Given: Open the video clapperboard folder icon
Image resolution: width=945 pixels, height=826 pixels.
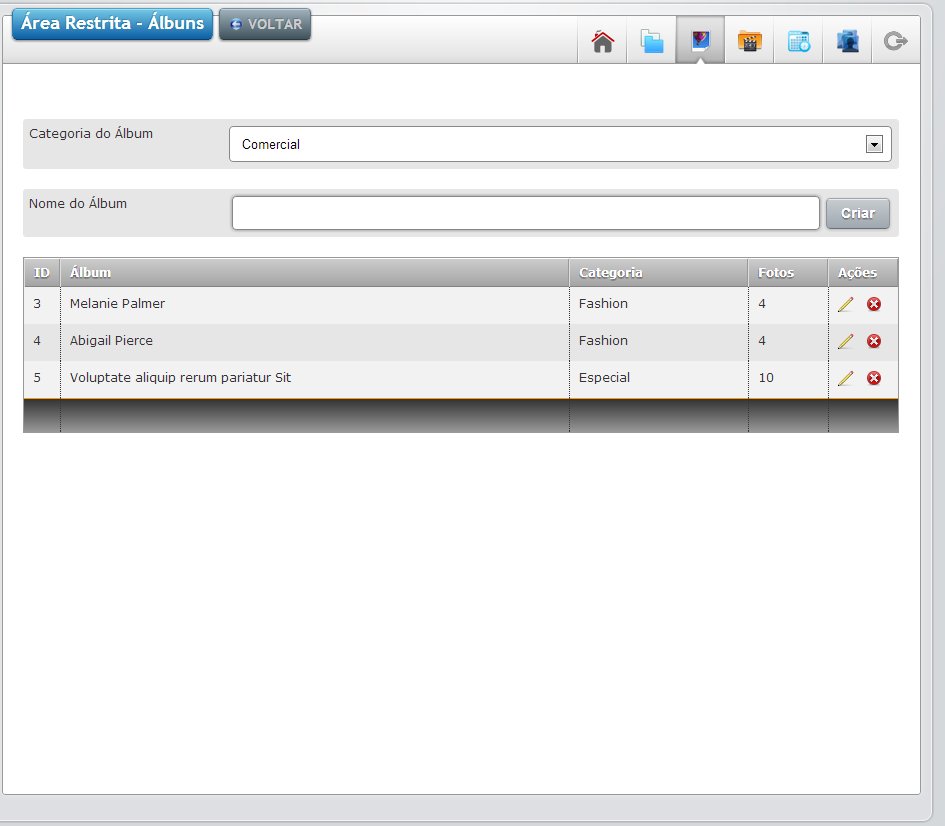Looking at the screenshot, I should [x=749, y=41].
